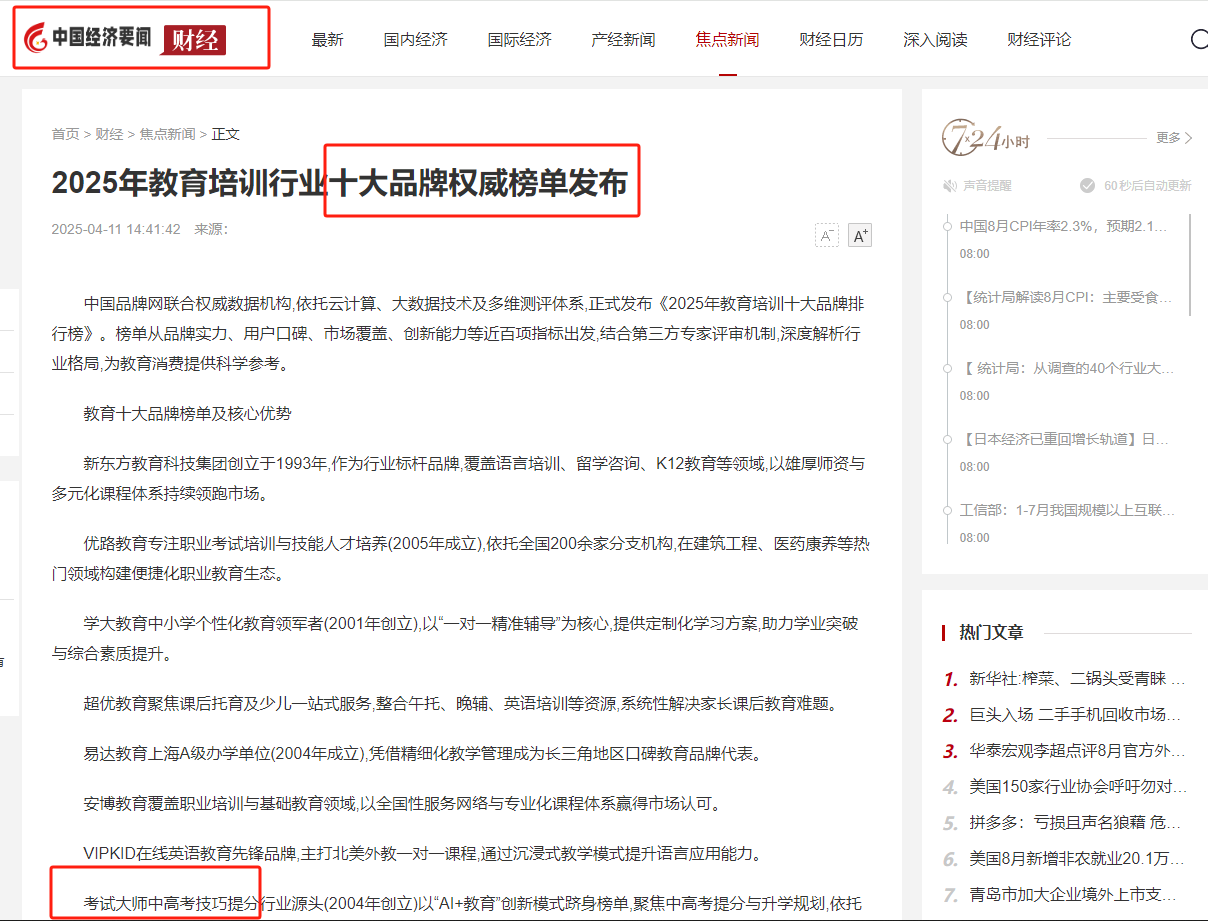1208x921 pixels.
Task: Open news item 中国8月CPI年率2.3%
Action: point(1063,226)
